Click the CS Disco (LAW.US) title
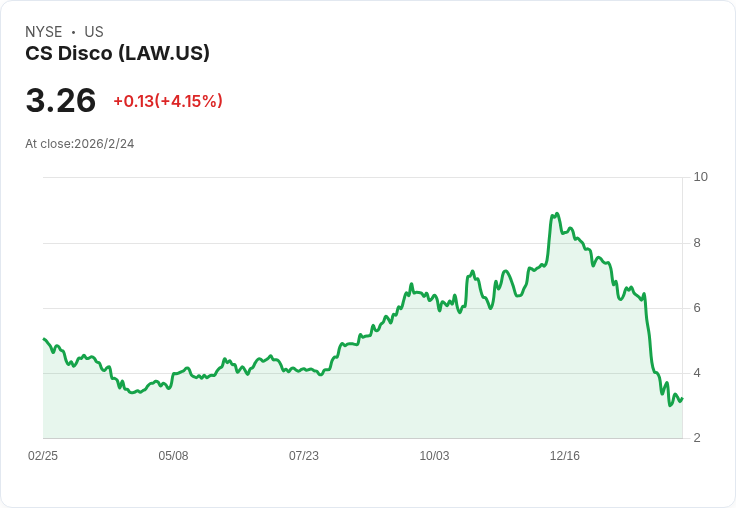736x508 pixels. point(117,53)
